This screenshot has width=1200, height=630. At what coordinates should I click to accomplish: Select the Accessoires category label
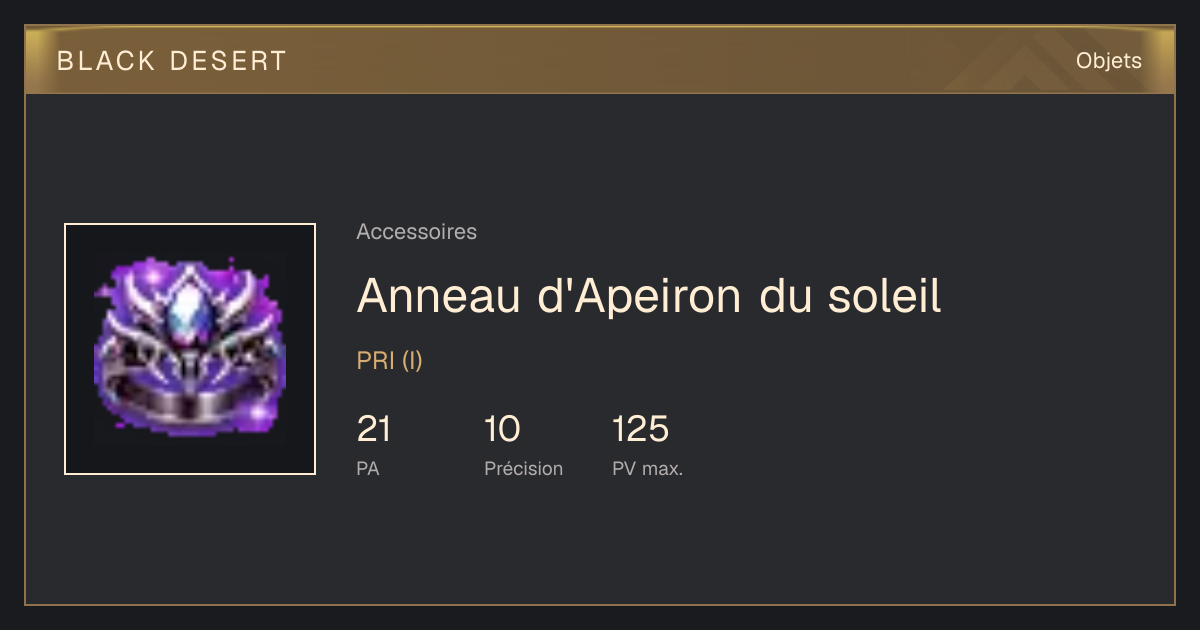[416, 232]
